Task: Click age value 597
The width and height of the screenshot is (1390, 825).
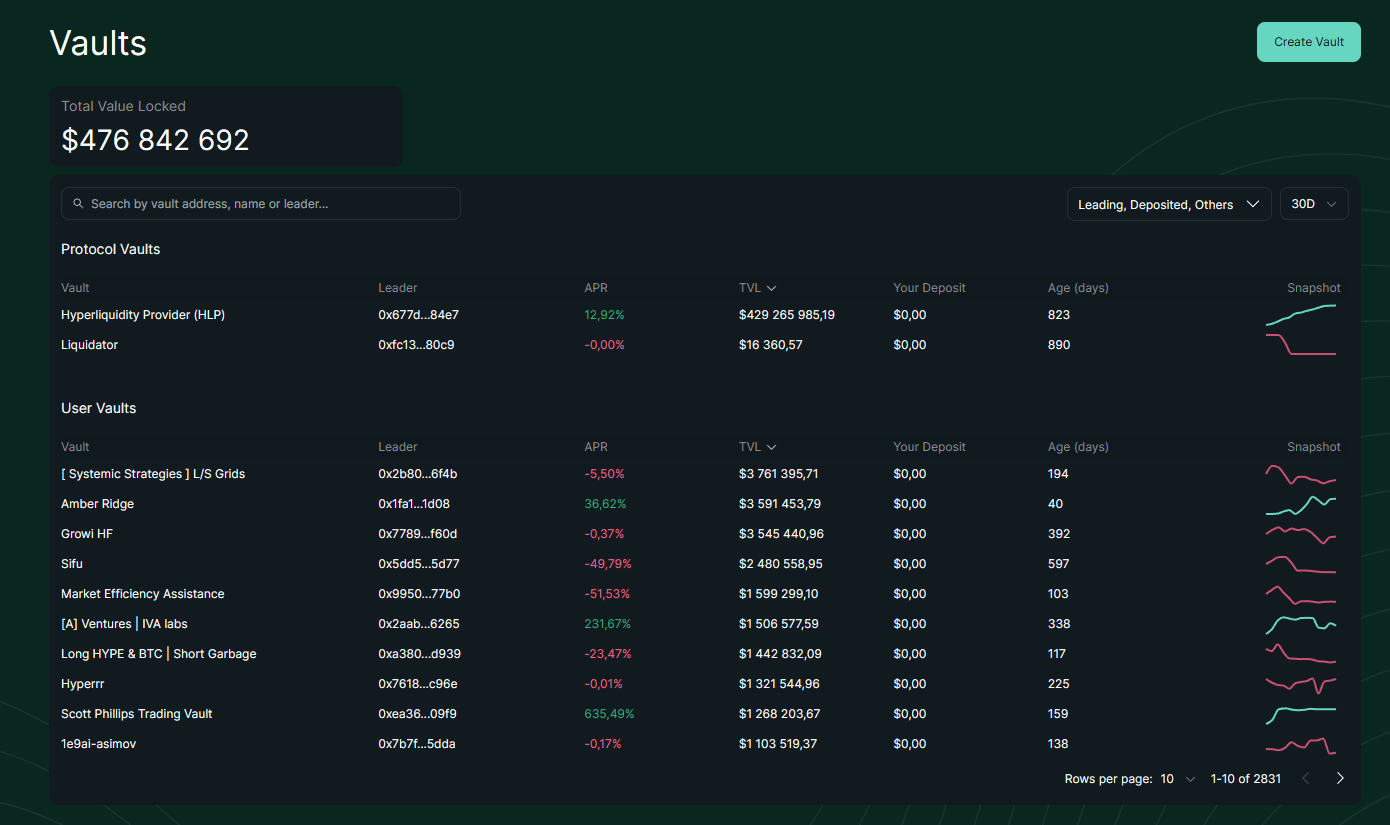Action: coord(1059,564)
